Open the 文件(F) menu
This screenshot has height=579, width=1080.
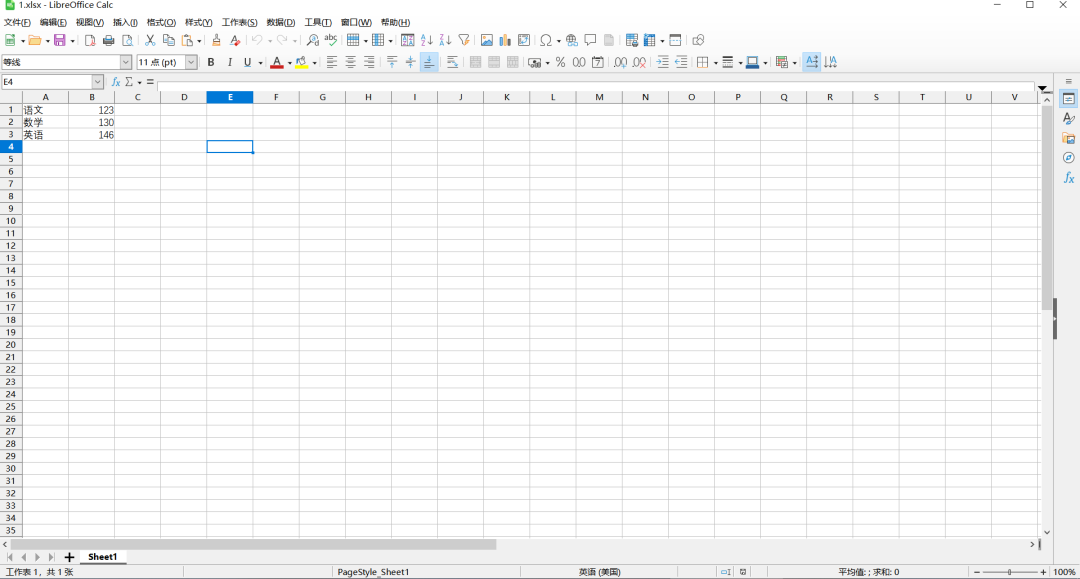17,23
